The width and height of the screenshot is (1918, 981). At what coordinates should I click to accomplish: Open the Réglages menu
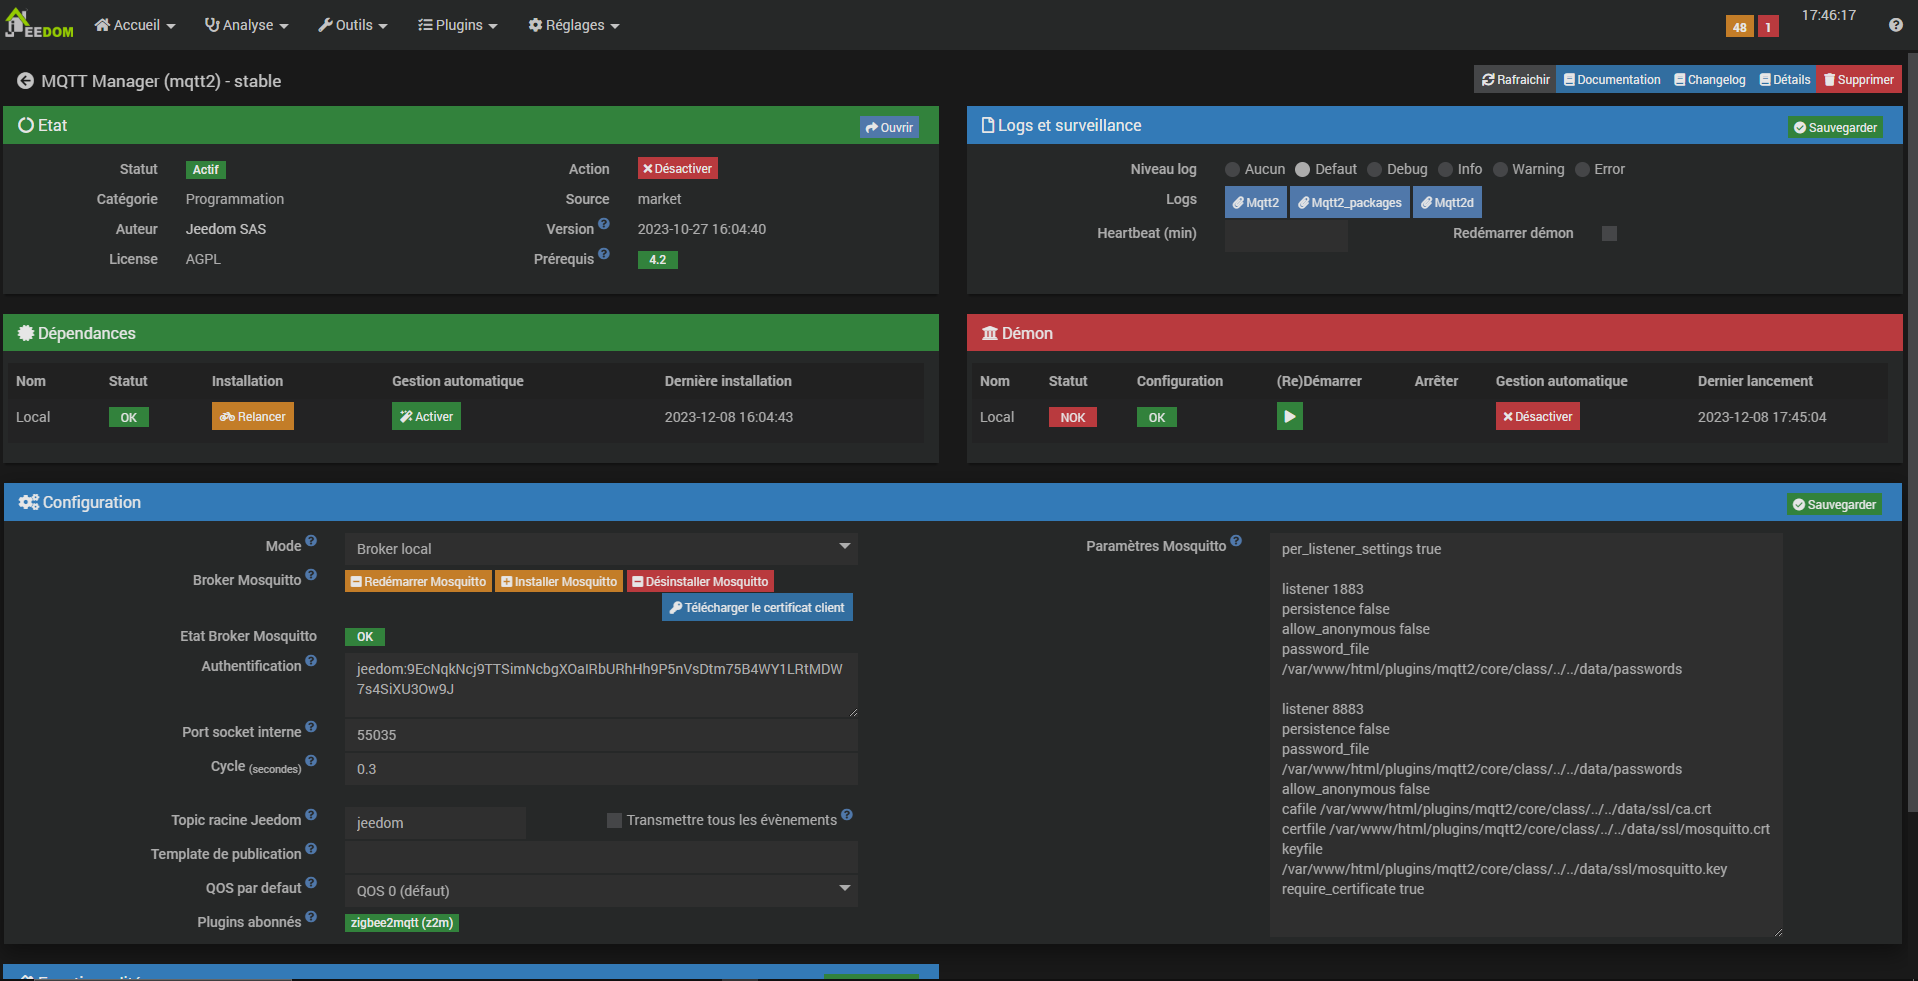(x=573, y=25)
